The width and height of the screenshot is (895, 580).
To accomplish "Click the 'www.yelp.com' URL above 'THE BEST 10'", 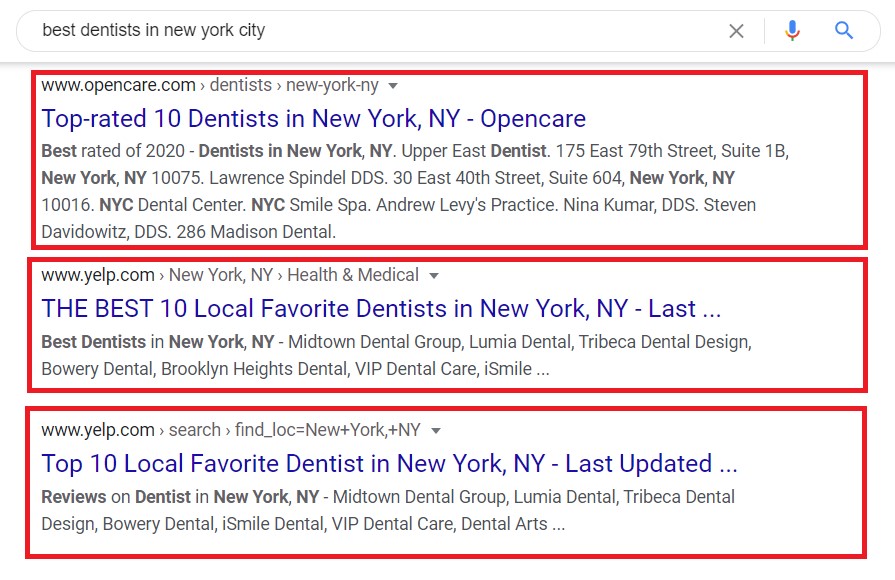I will pyautogui.click(x=98, y=275).
